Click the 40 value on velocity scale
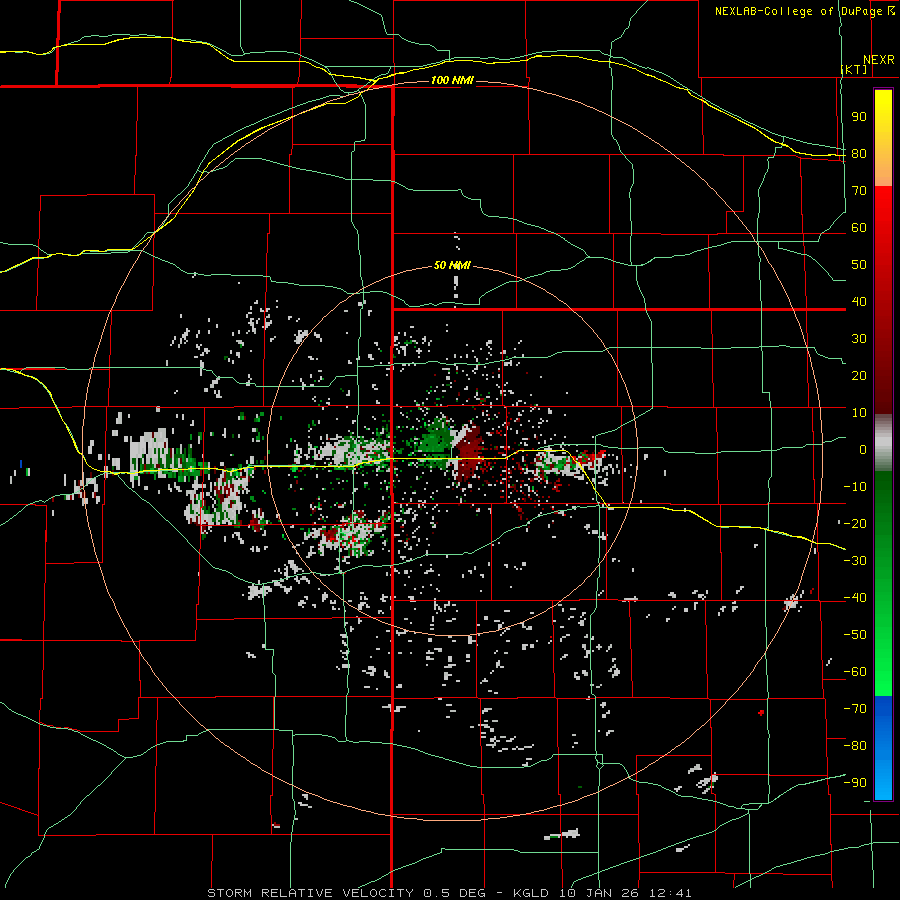 point(859,302)
